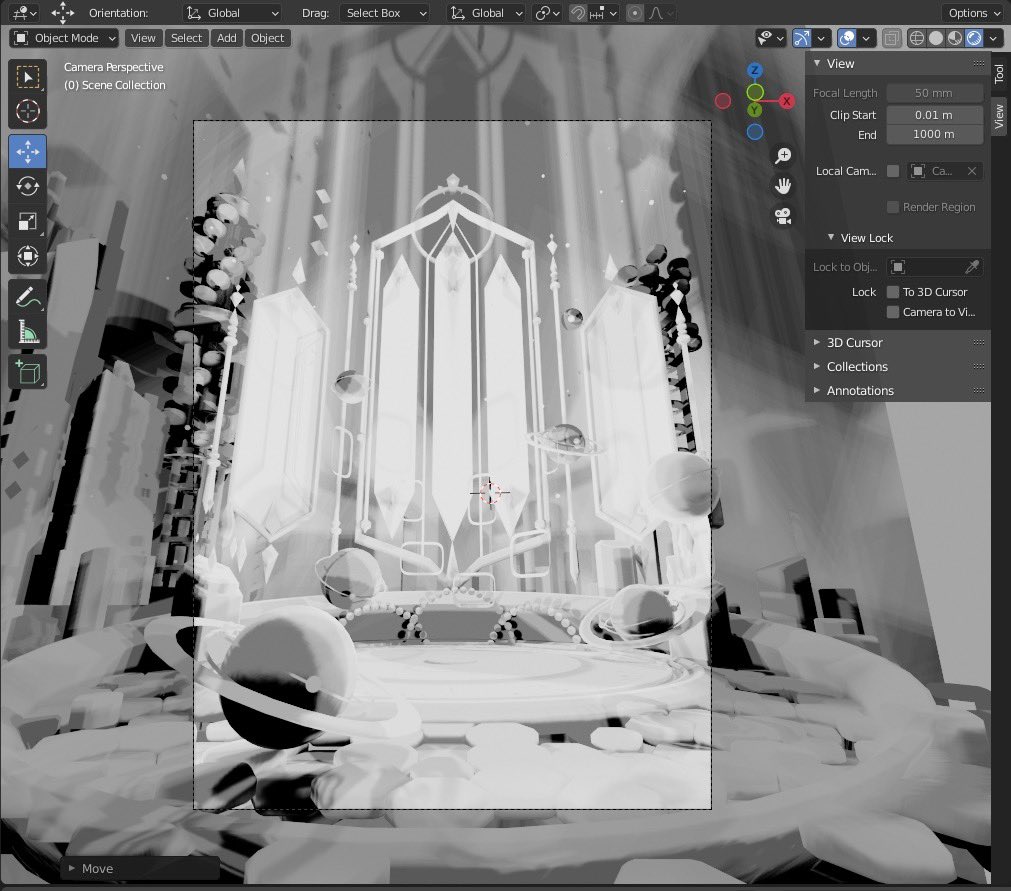This screenshot has height=891, width=1011.
Task: Click the Zoom magnifier viewport button
Action: coord(783,155)
